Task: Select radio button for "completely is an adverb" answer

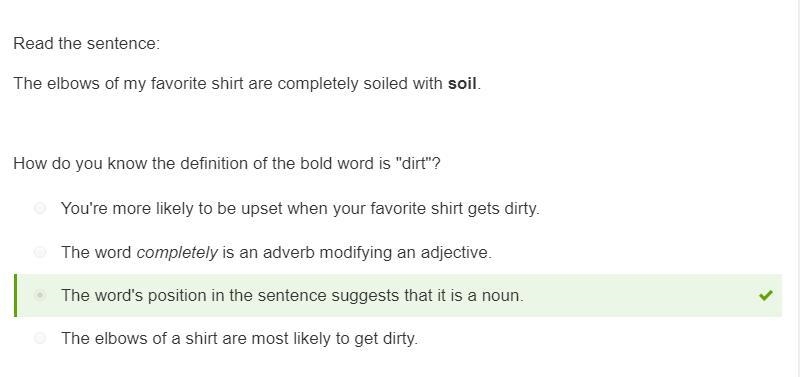Action: pos(40,252)
